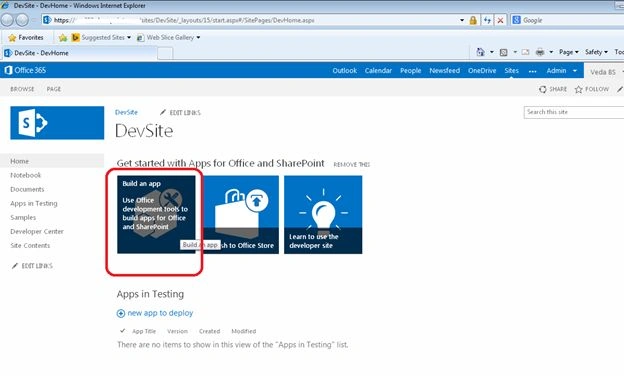Click the Office 365 logo

click(x=25, y=70)
